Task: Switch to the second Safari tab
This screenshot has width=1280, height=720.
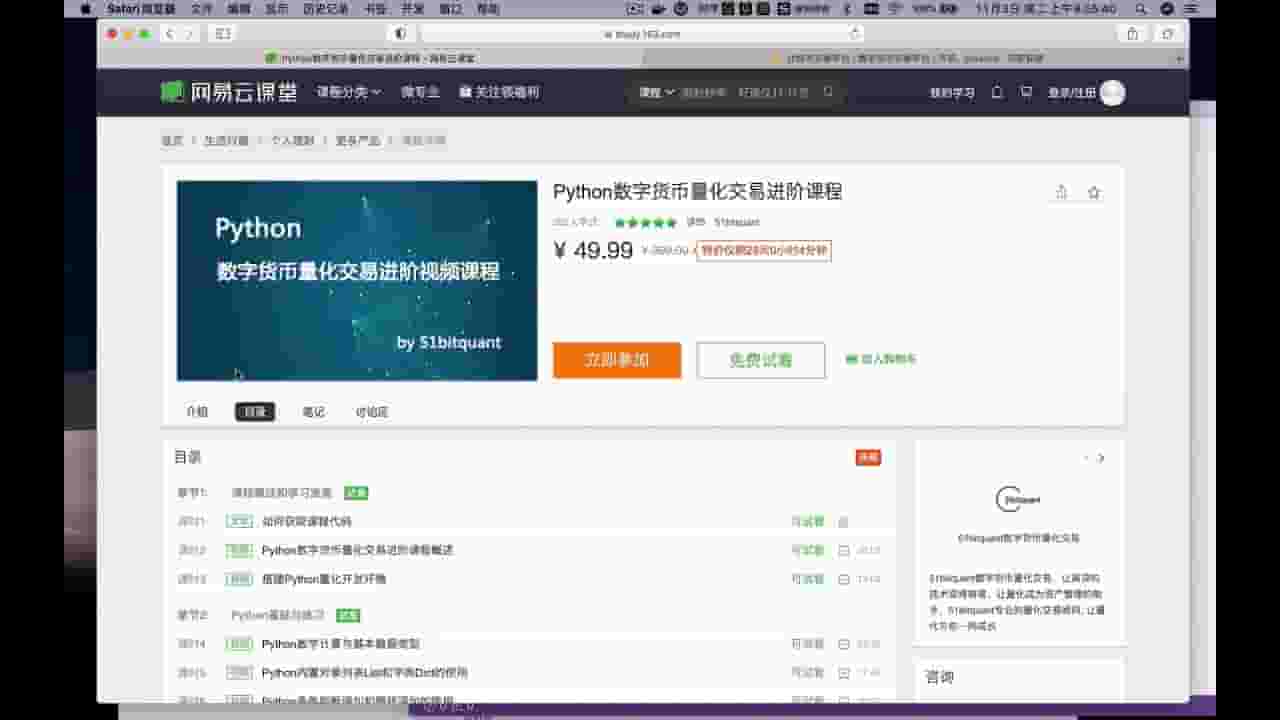Action: (908, 59)
